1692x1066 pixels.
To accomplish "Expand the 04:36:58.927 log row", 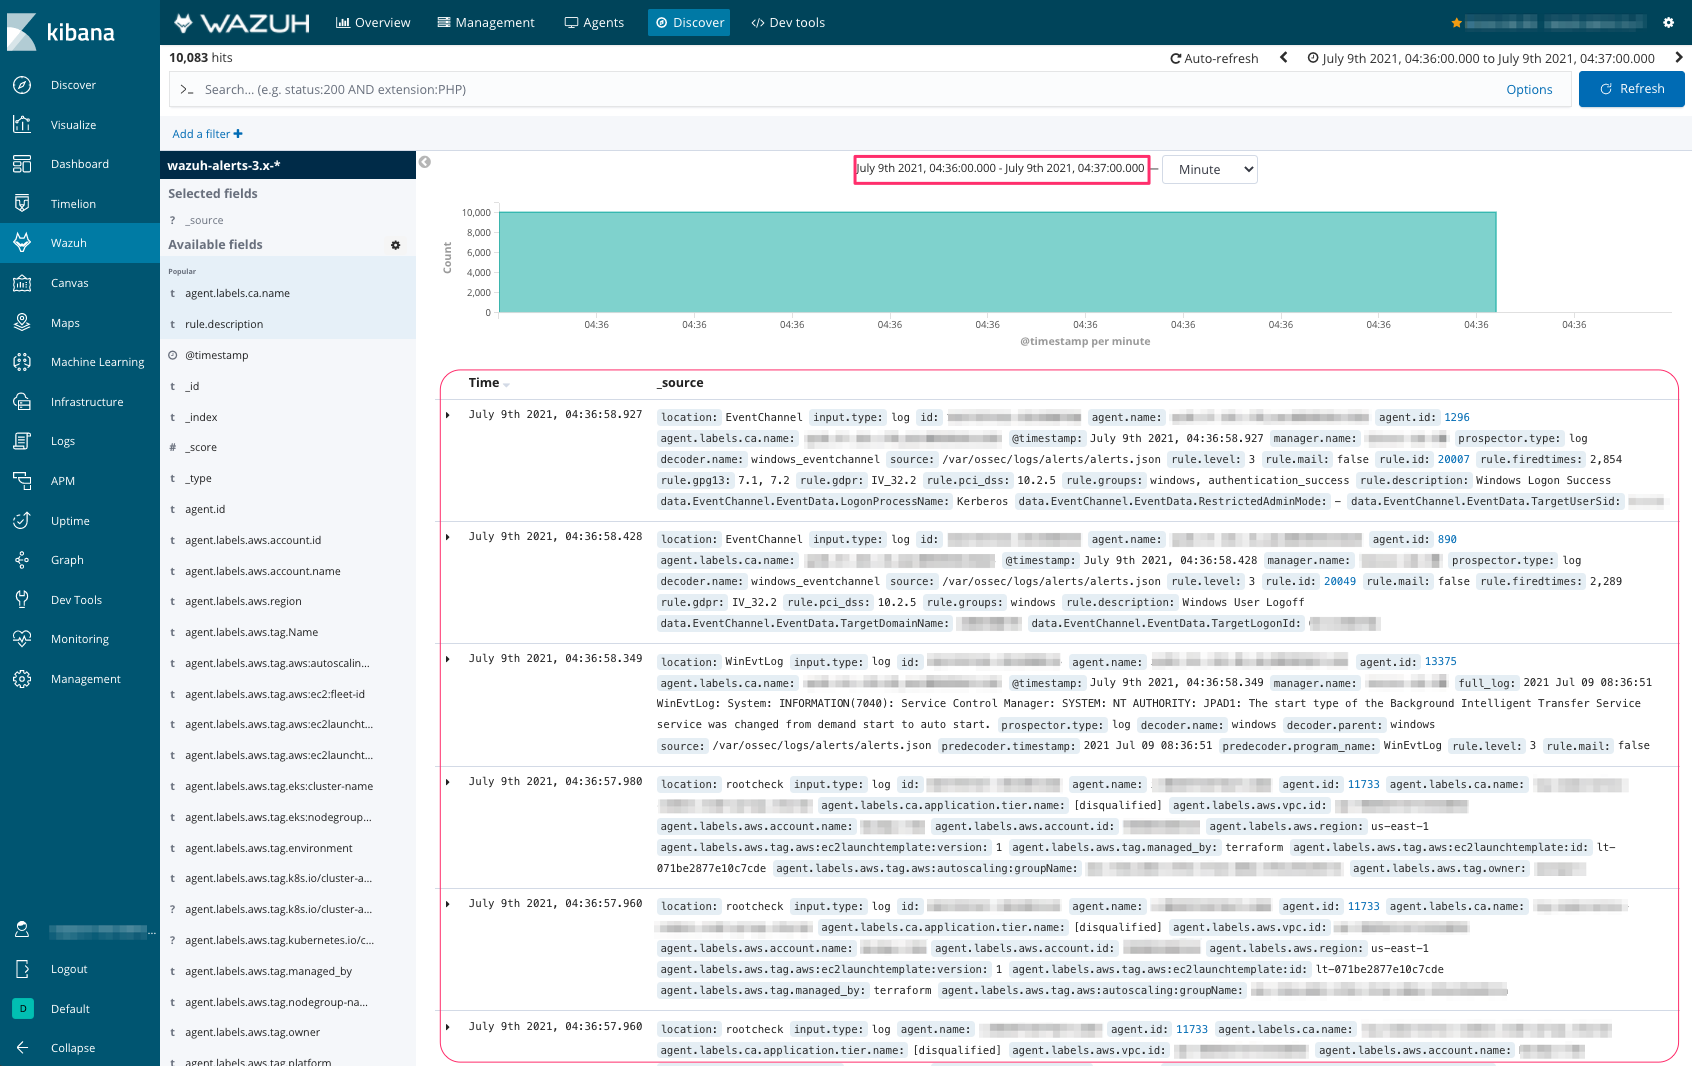I will [x=448, y=415].
